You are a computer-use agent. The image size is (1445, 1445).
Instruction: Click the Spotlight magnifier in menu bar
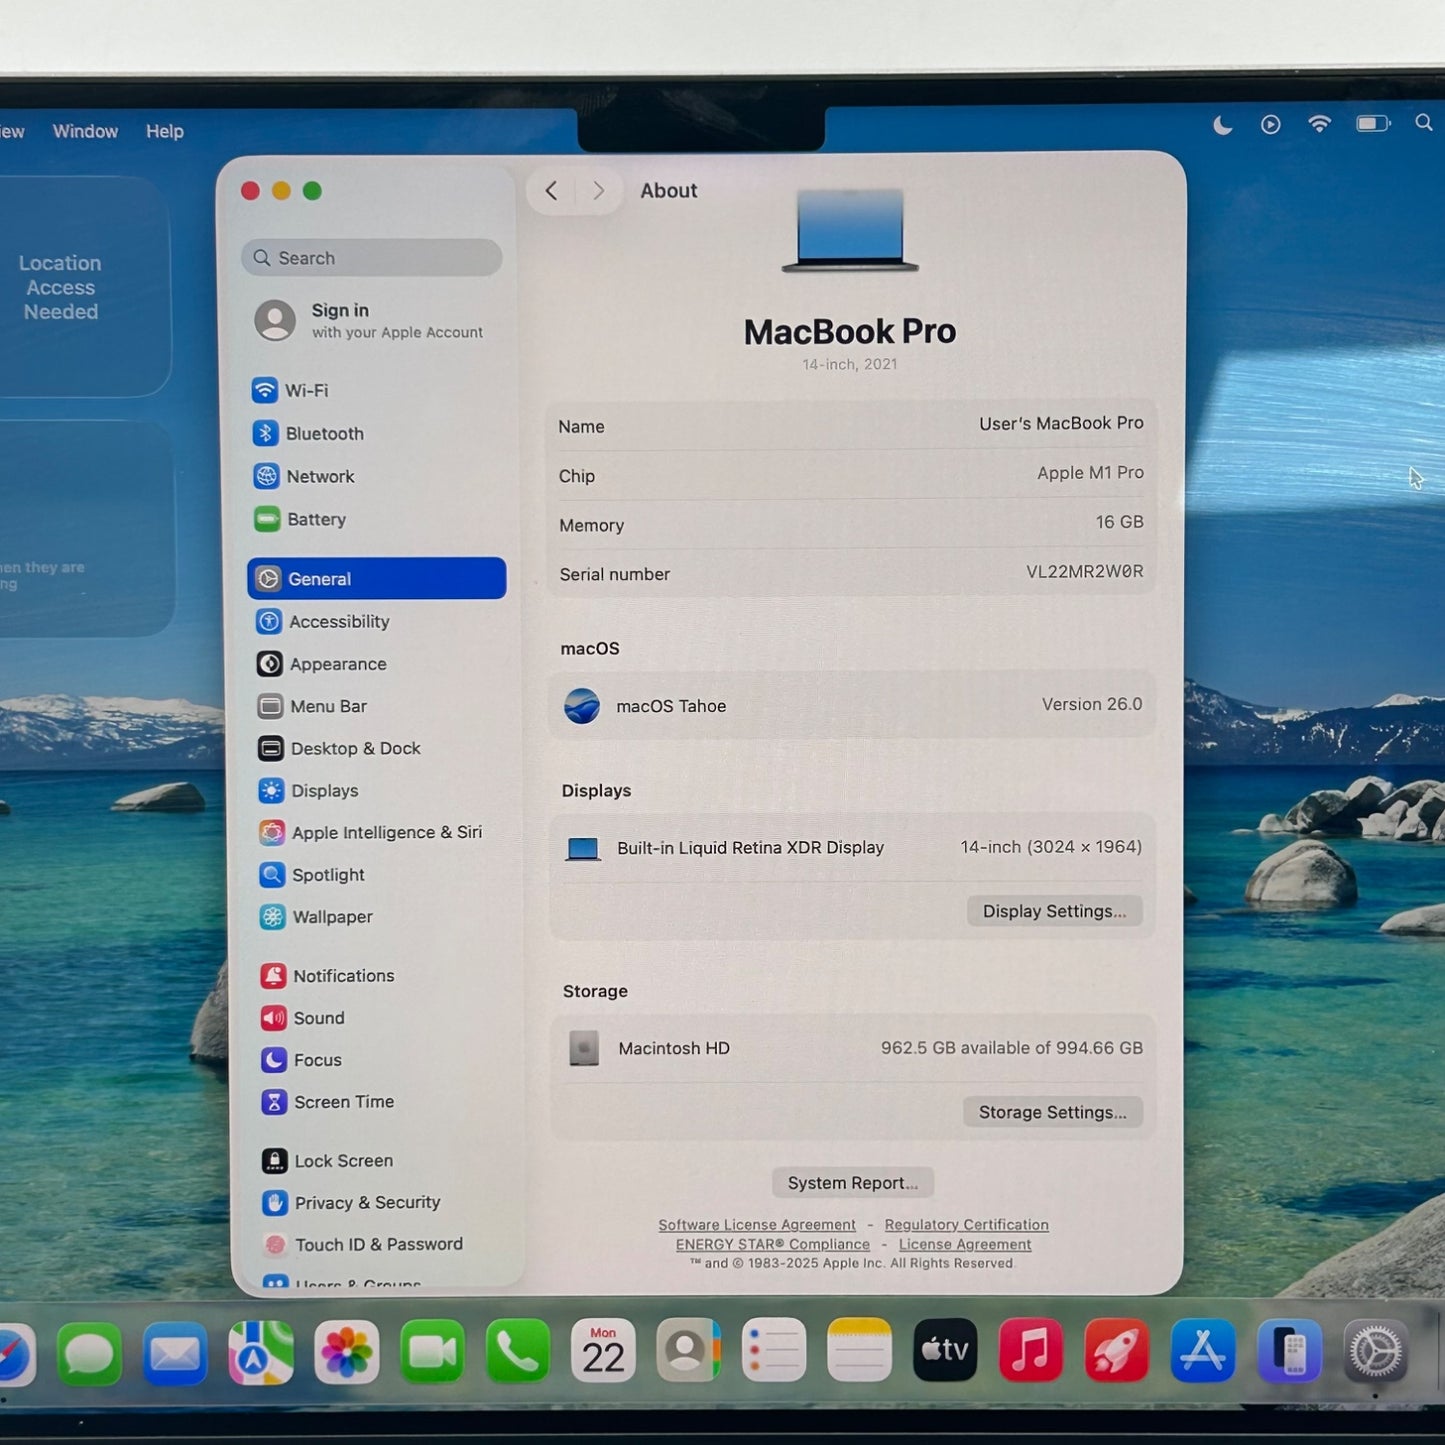(x=1423, y=123)
